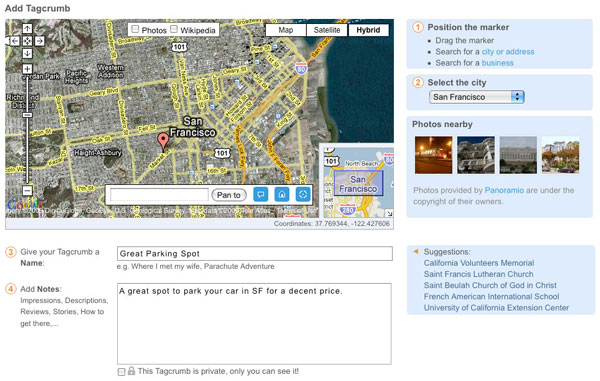
Task: Choose Saint Francis Lutheran Church suggestion
Action: pyautogui.click(x=478, y=274)
